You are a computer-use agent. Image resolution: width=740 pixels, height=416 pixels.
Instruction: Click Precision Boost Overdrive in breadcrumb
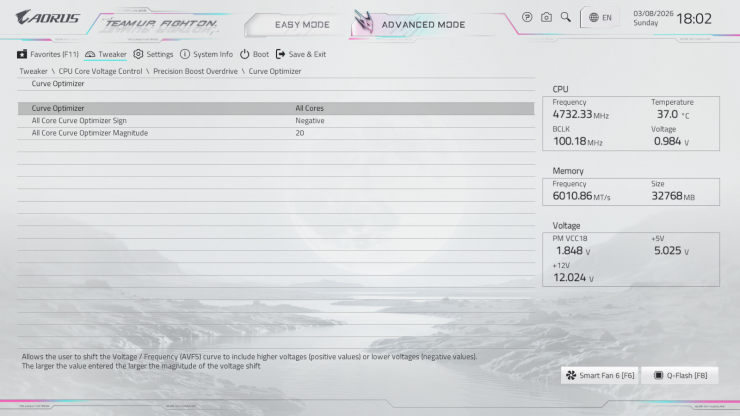[x=197, y=71]
